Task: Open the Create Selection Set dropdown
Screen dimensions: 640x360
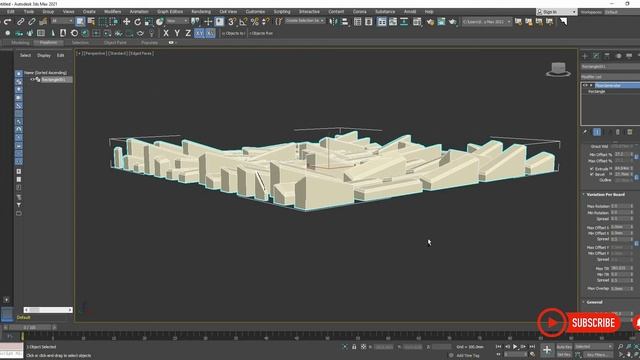Action: pyautogui.click(x=304, y=21)
